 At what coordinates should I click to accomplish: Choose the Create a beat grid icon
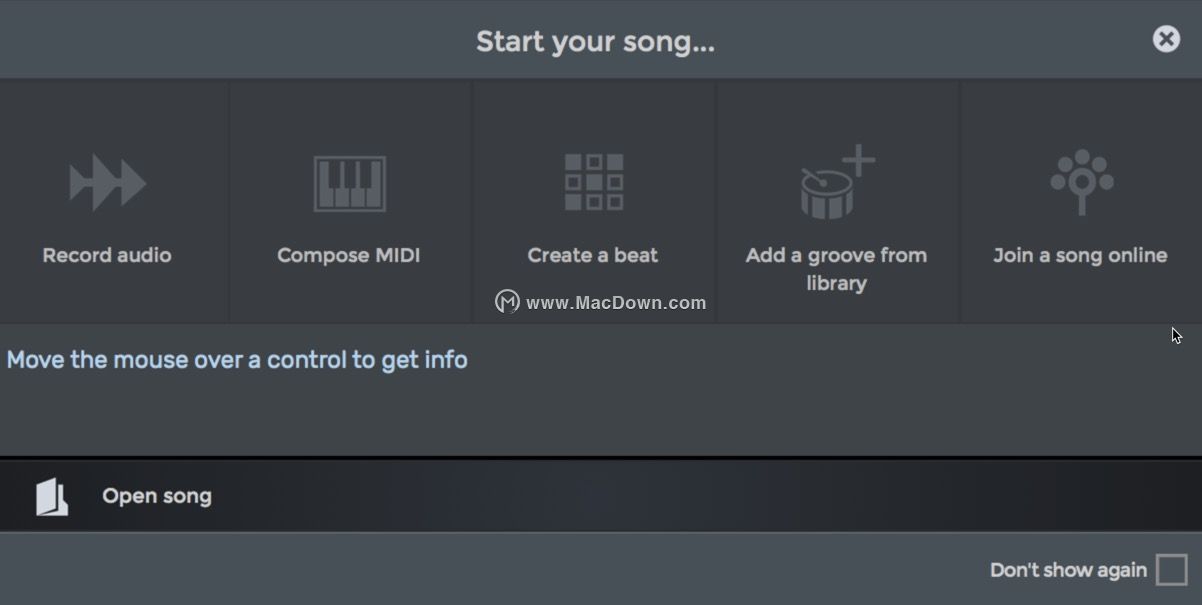593,182
